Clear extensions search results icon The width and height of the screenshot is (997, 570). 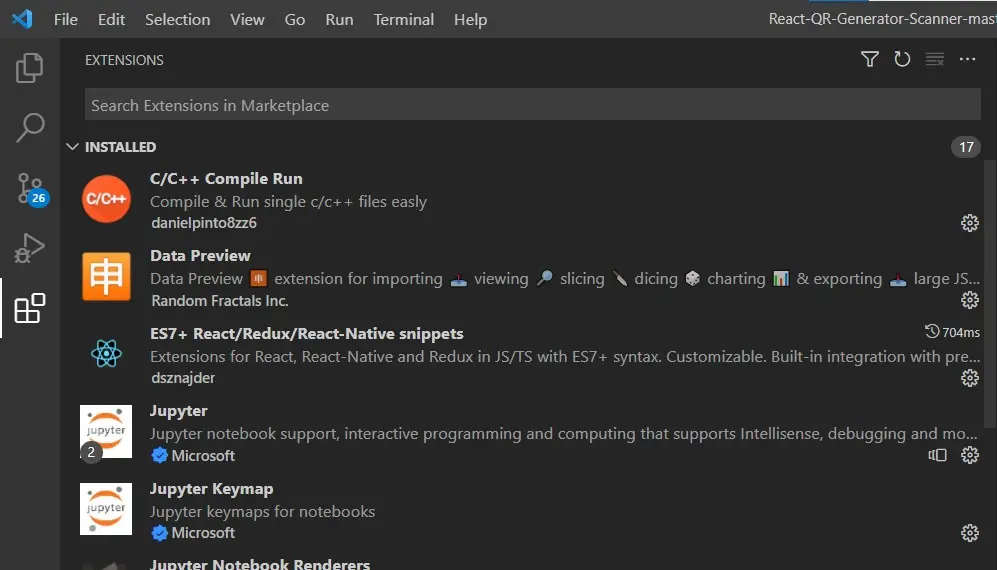(x=935, y=59)
